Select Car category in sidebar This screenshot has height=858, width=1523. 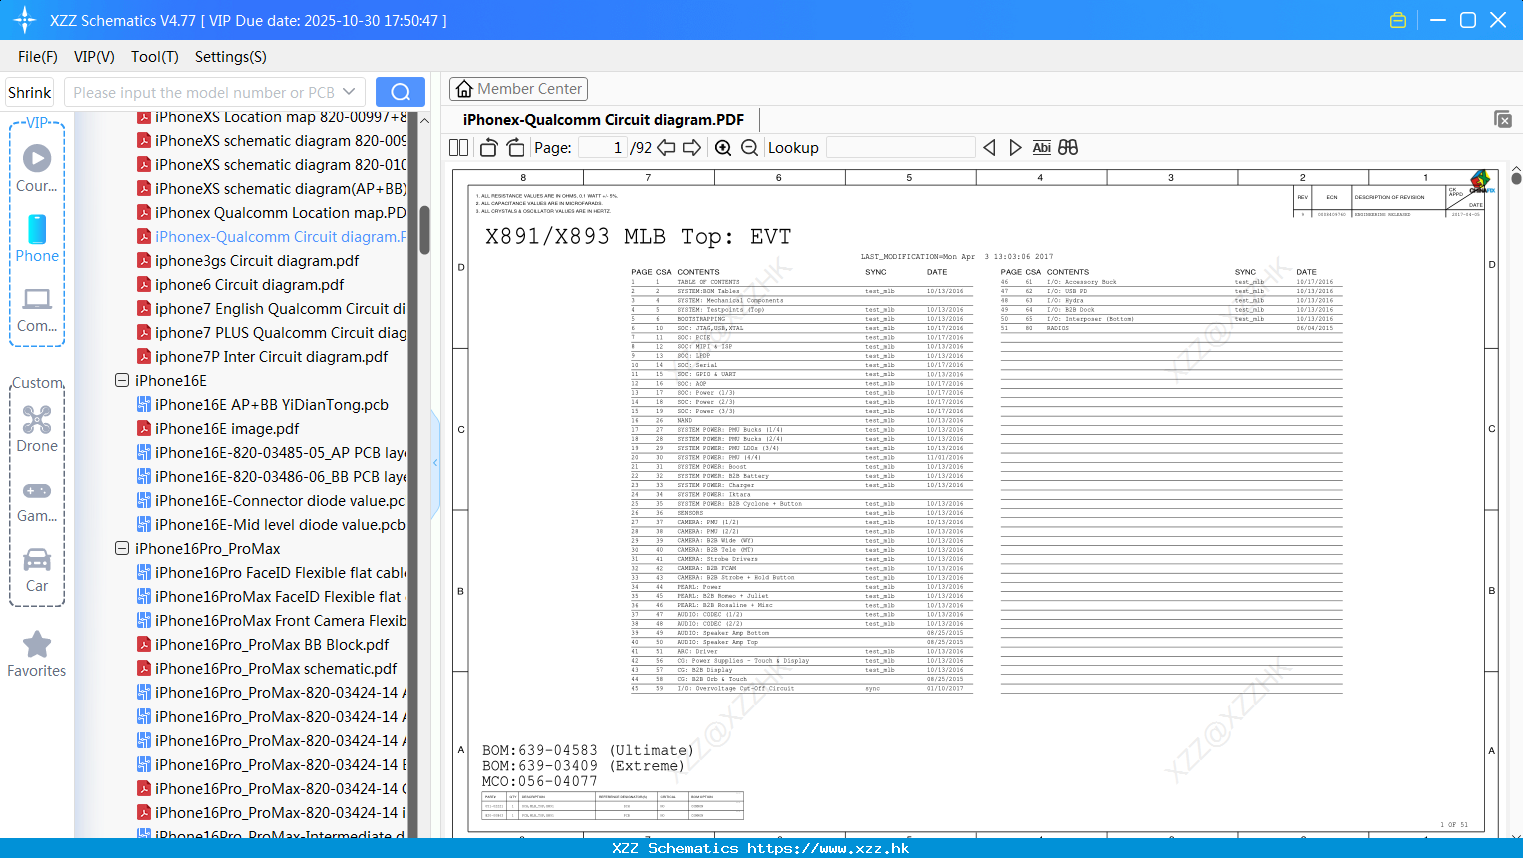37,570
